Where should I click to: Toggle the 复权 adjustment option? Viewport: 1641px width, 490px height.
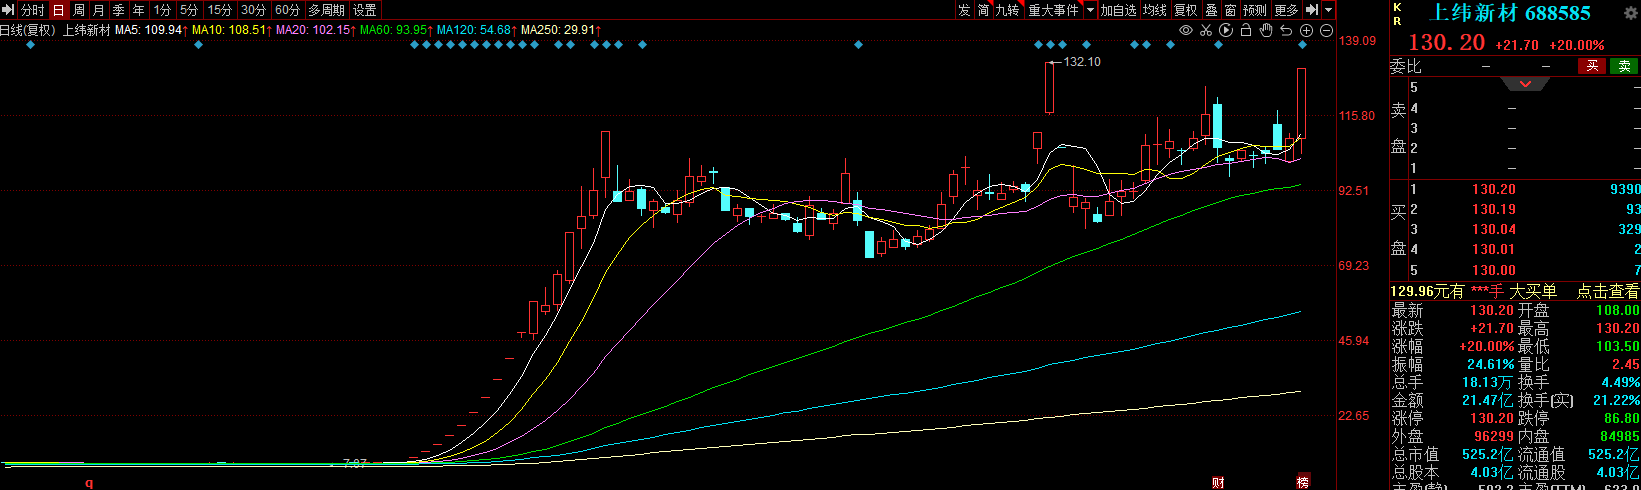click(x=1185, y=10)
